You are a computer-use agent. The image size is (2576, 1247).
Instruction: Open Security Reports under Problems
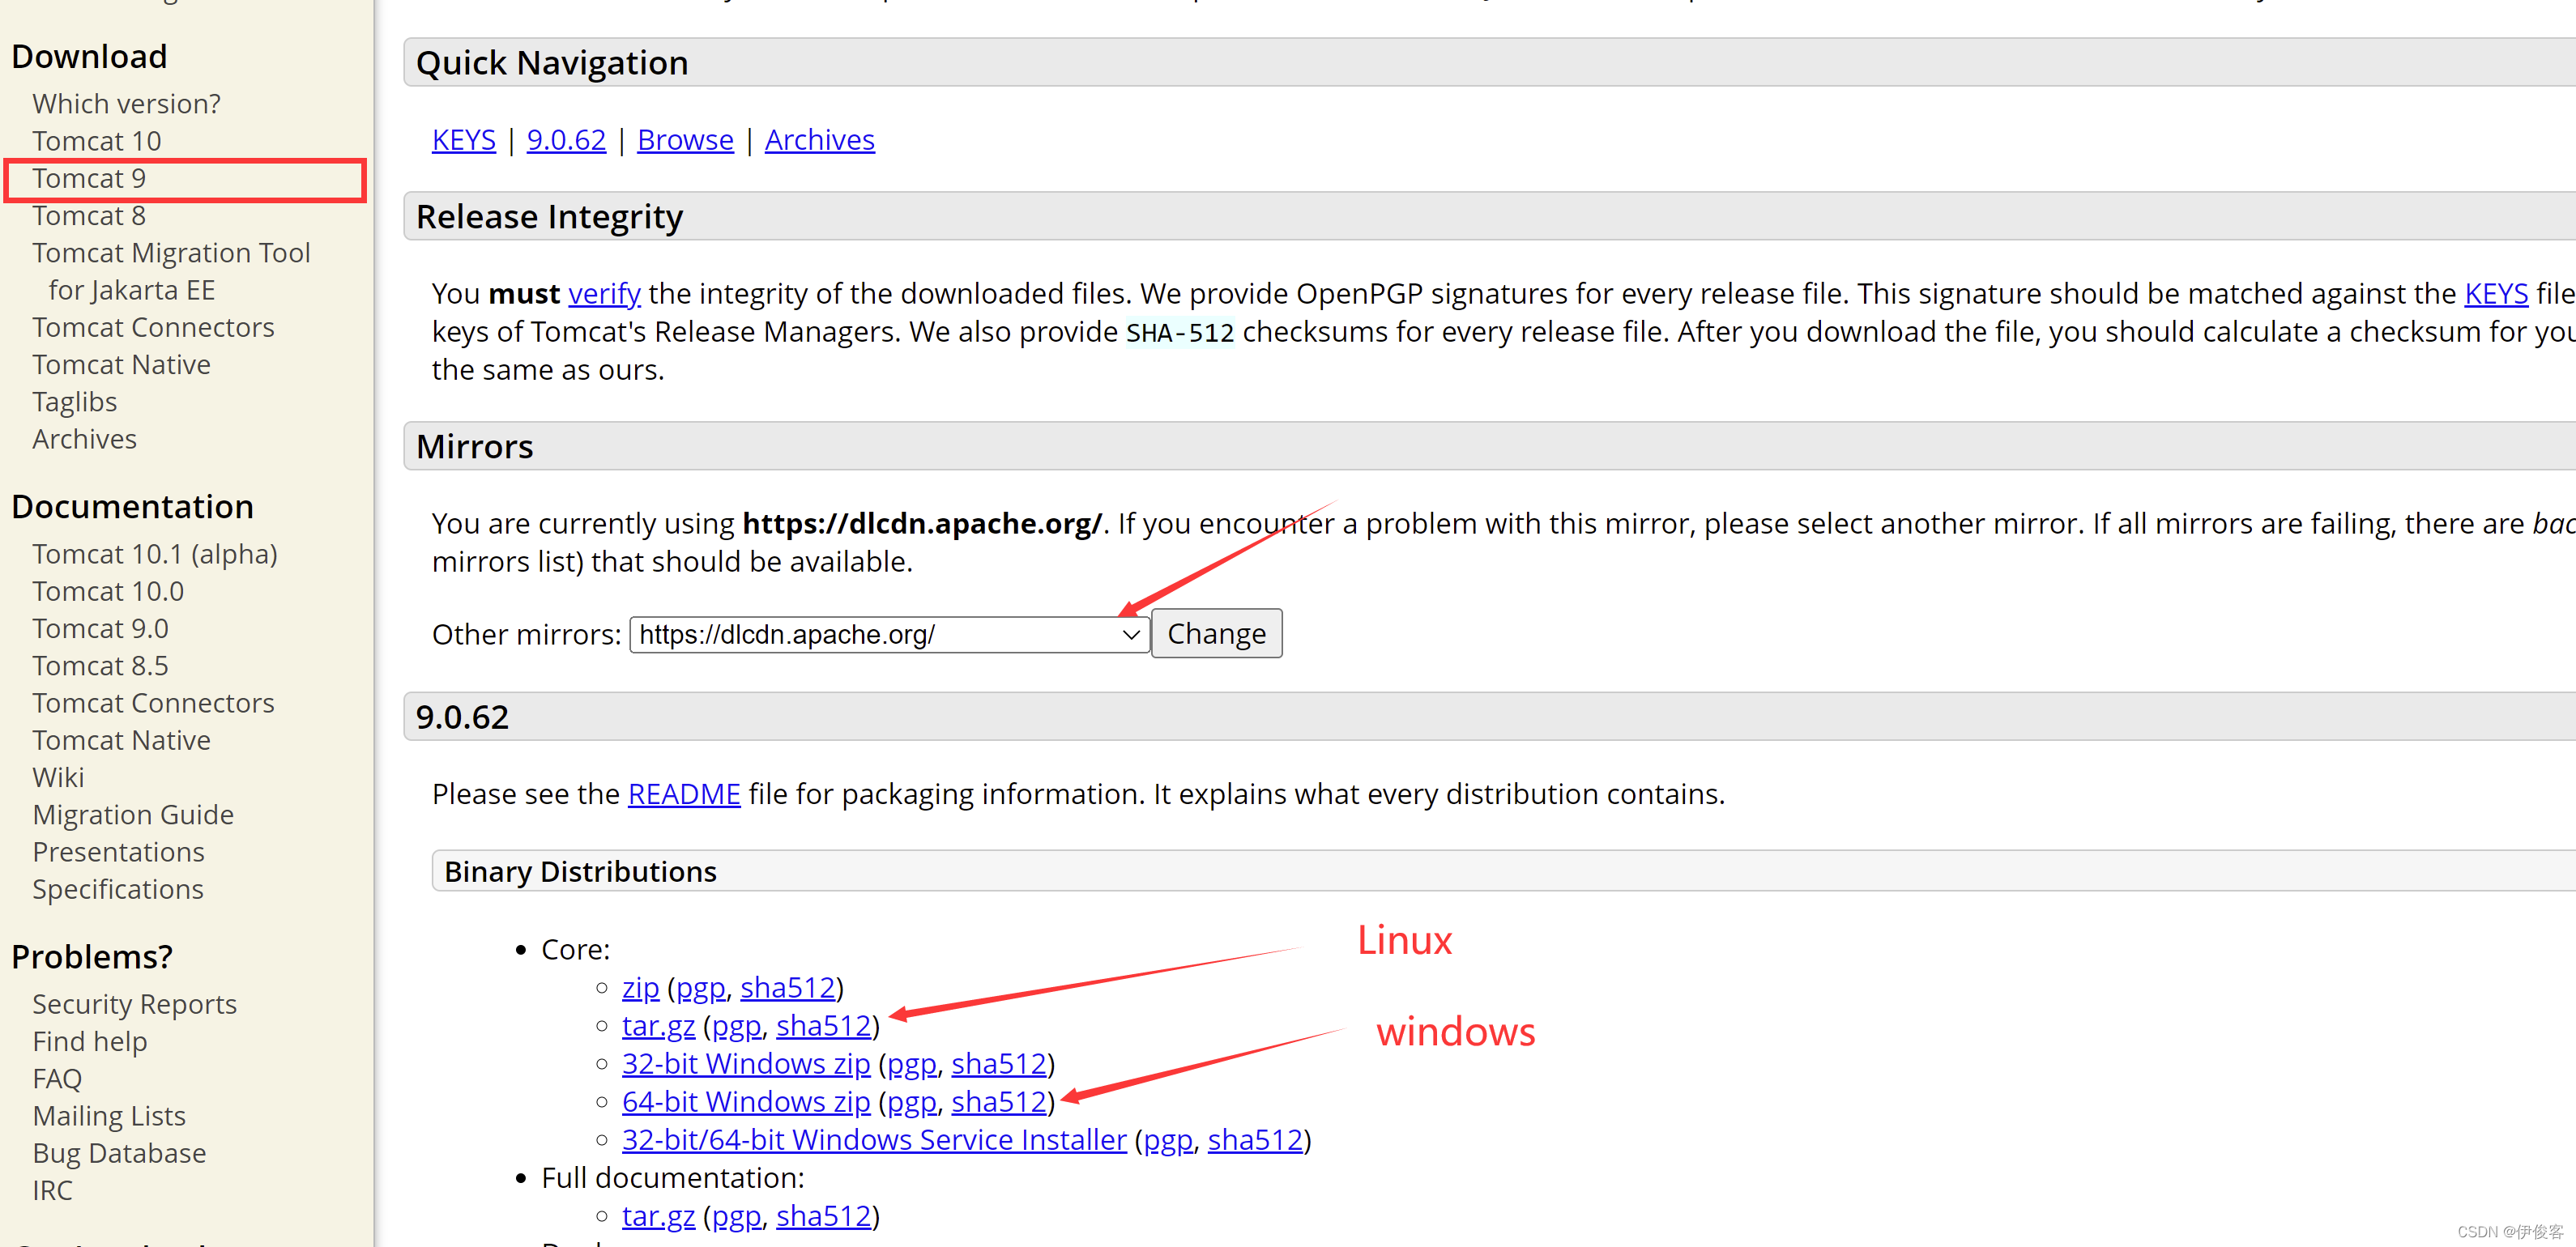(134, 1005)
